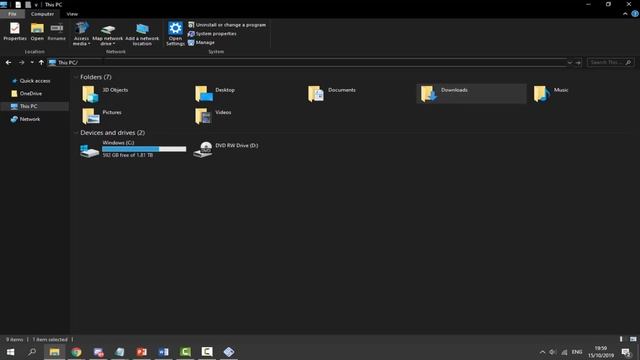Switch to details view in the status bar
640x360 pixels.
pos(621,339)
